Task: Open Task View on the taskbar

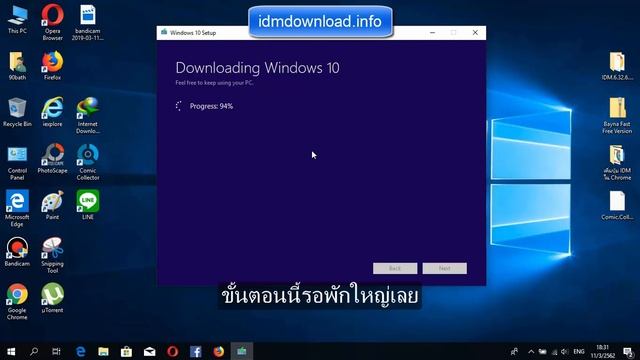Action: [x=56, y=351]
